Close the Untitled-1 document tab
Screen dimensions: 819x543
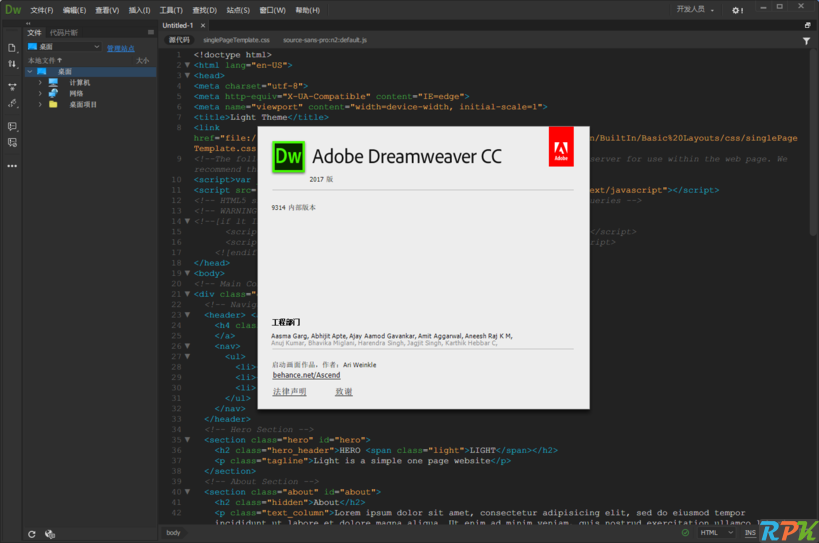pyautogui.click(x=203, y=25)
